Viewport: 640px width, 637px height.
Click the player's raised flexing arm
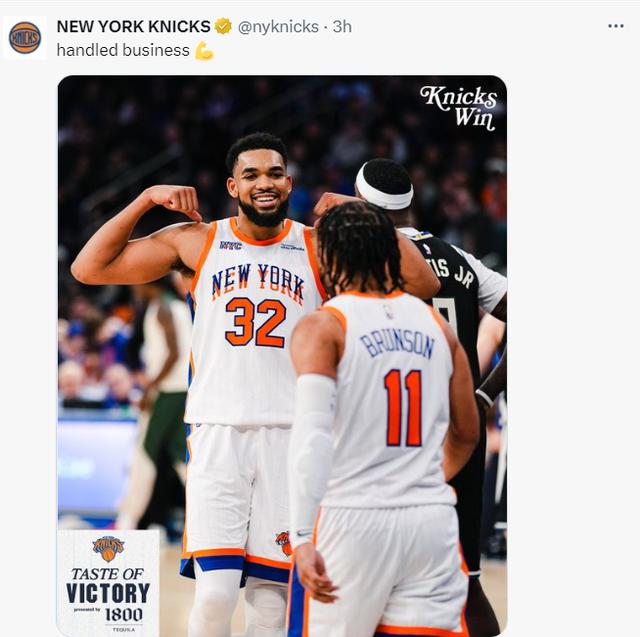pyautogui.click(x=140, y=235)
